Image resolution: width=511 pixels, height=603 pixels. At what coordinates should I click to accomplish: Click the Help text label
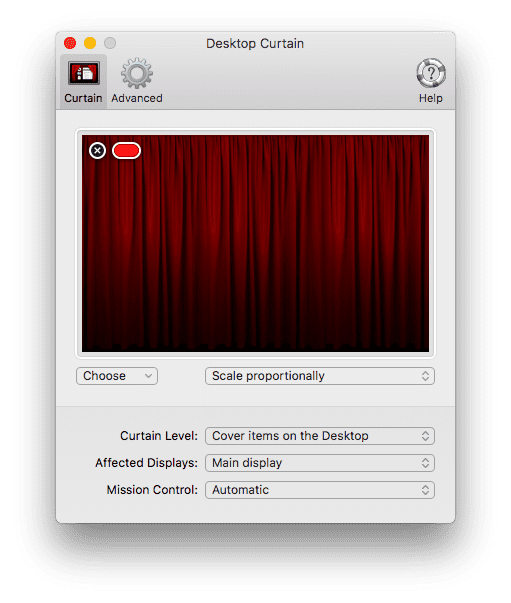pos(431,98)
